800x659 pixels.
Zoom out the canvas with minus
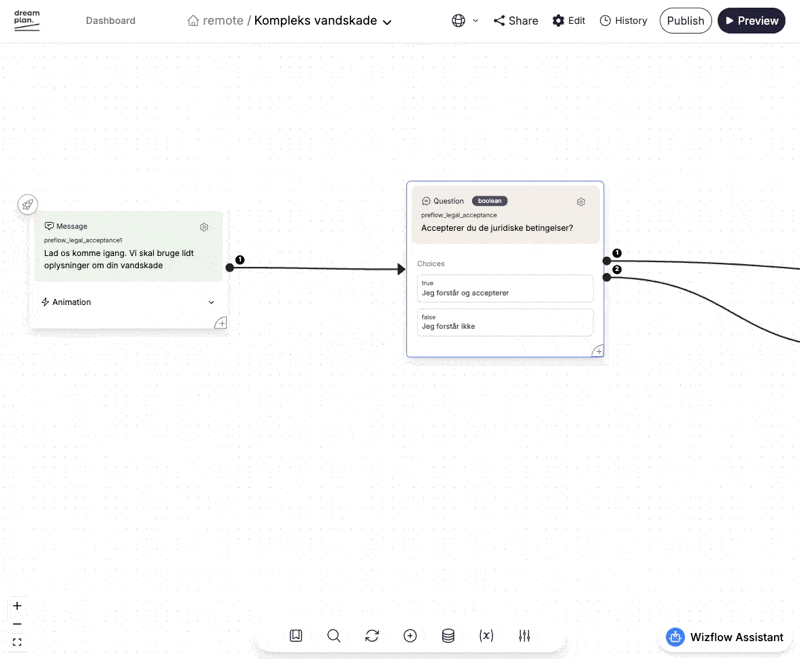(x=17, y=624)
